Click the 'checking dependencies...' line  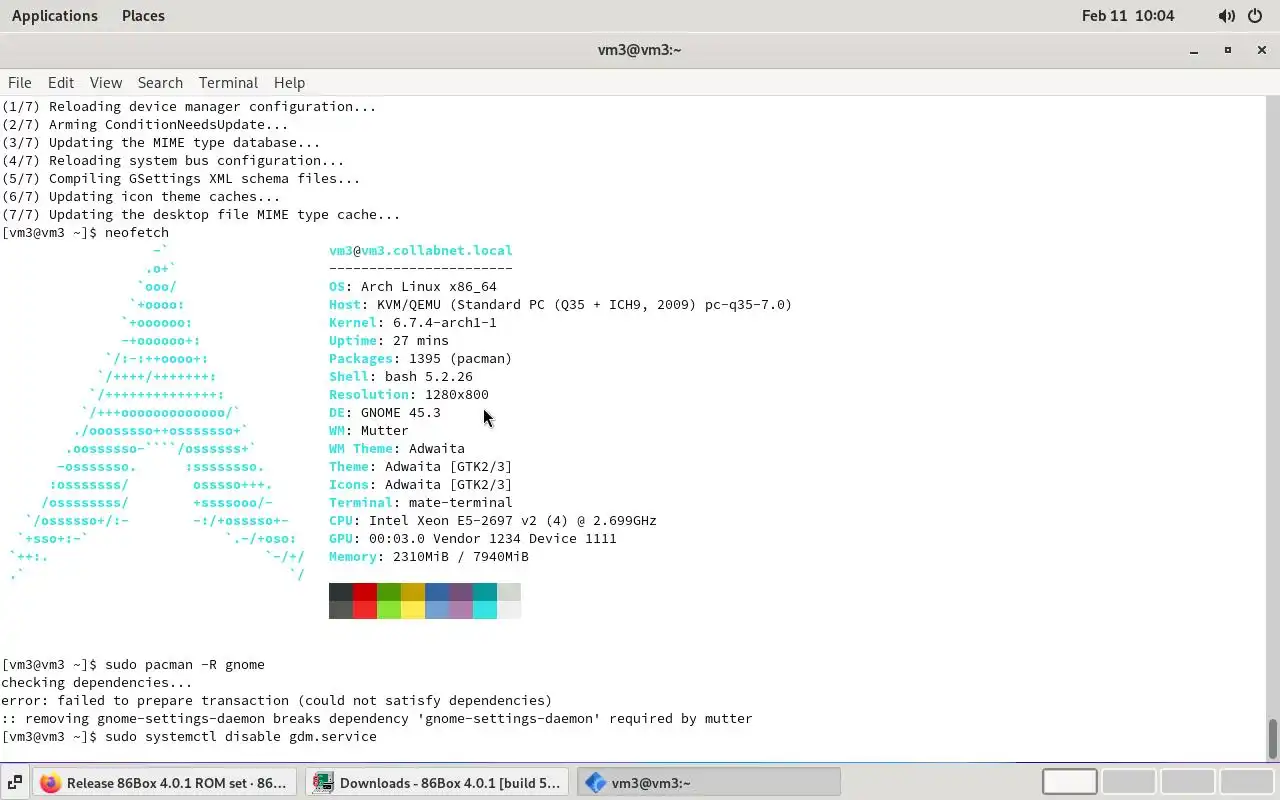97,683
